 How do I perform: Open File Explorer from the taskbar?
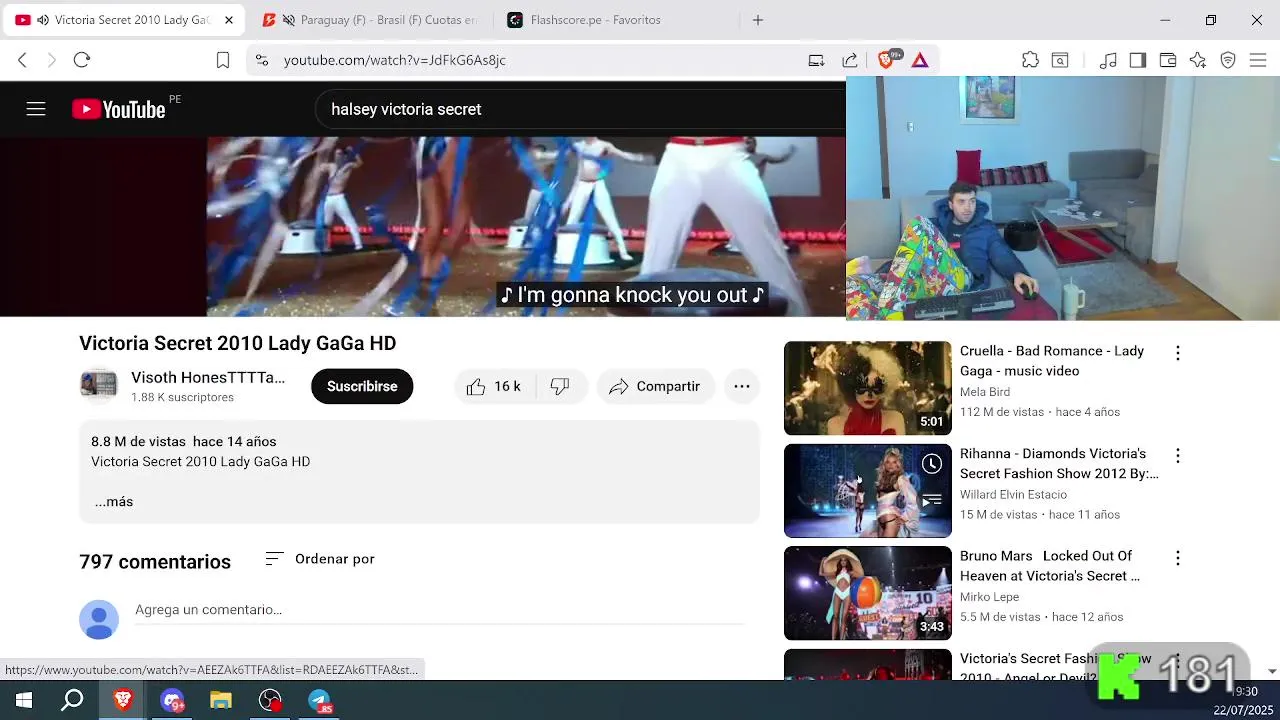point(221,700)
